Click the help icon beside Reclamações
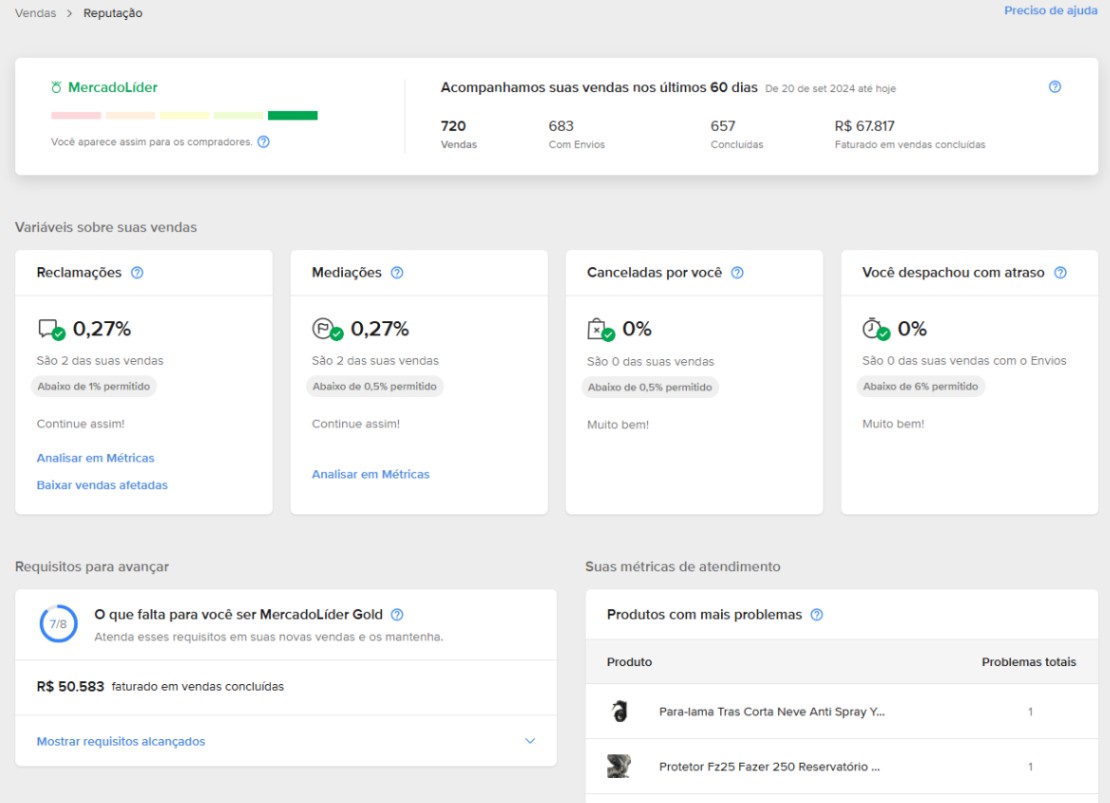Image resolution: width=1110 pixels, height=803 pixels. click(137, 273)
